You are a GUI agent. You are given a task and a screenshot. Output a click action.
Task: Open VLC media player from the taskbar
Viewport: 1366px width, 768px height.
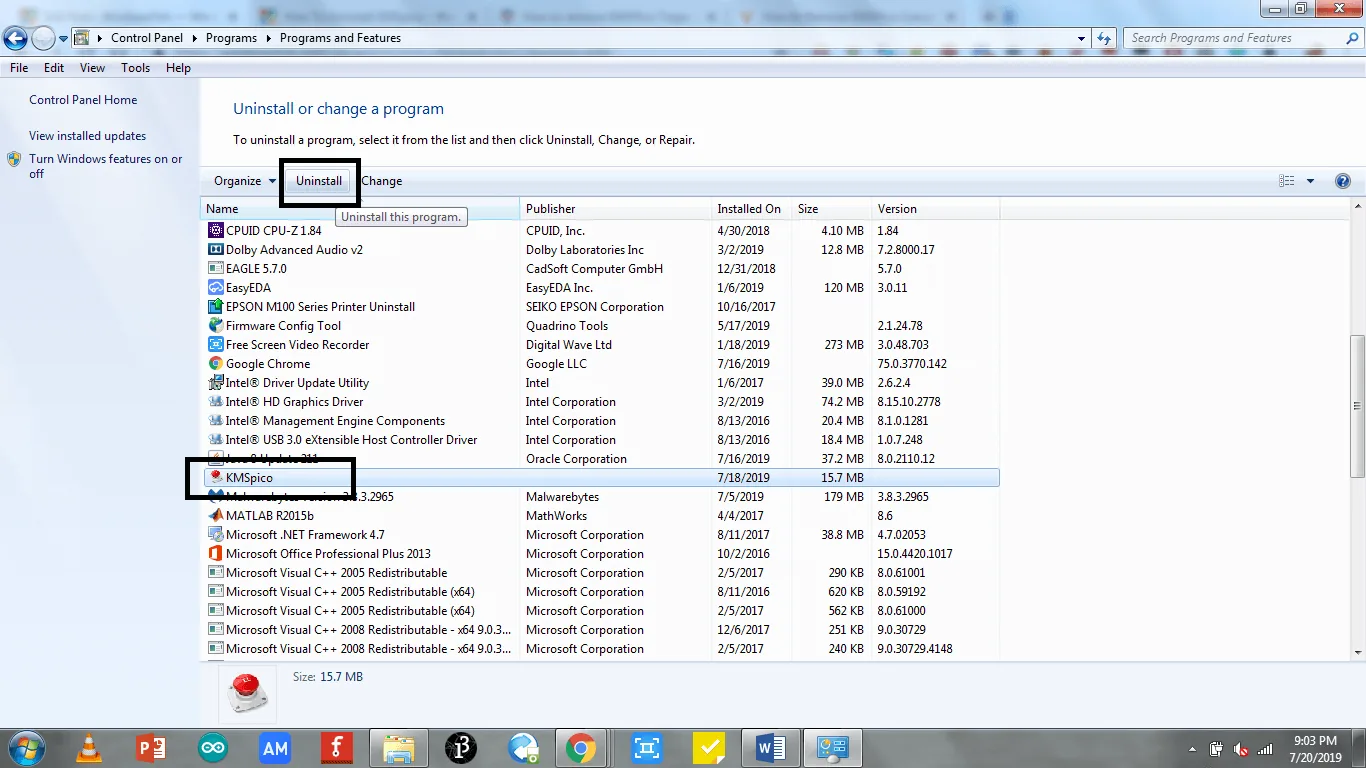(90, 748)
